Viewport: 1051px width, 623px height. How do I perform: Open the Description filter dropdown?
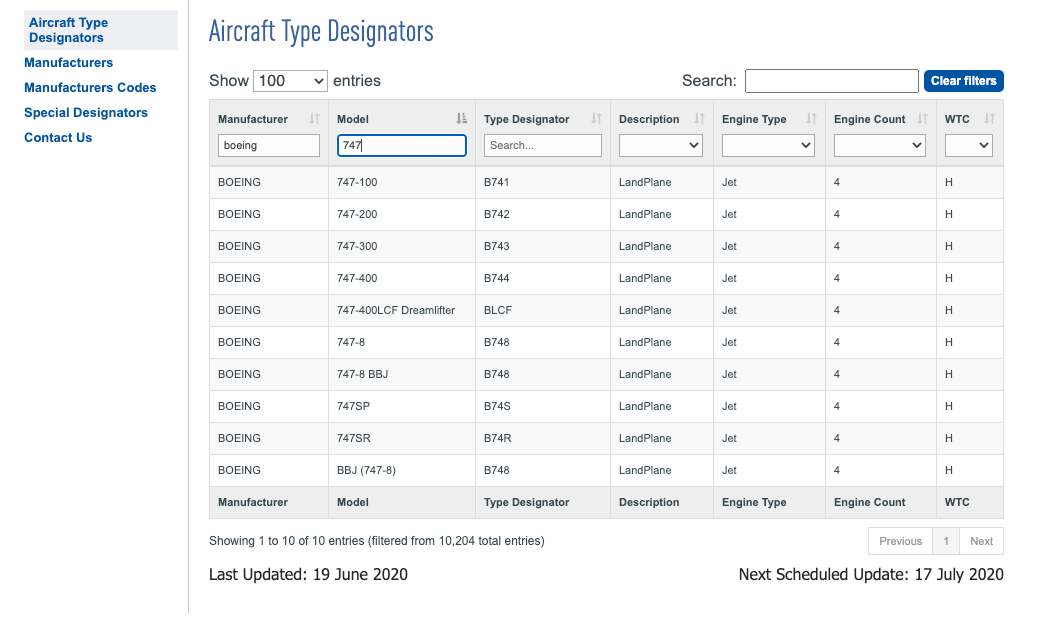[660, 146]
